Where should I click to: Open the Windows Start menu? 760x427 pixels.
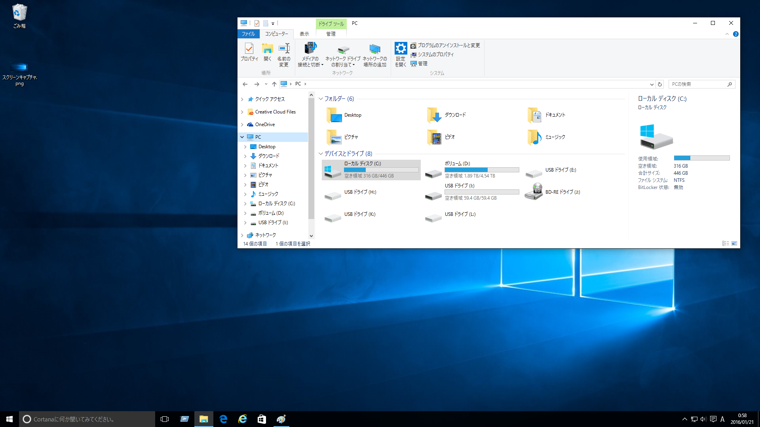tap(9, 419)
